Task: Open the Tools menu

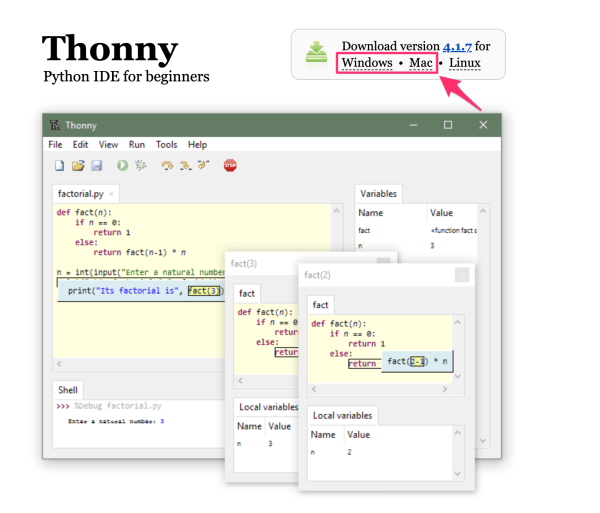Action: [166, 145]
